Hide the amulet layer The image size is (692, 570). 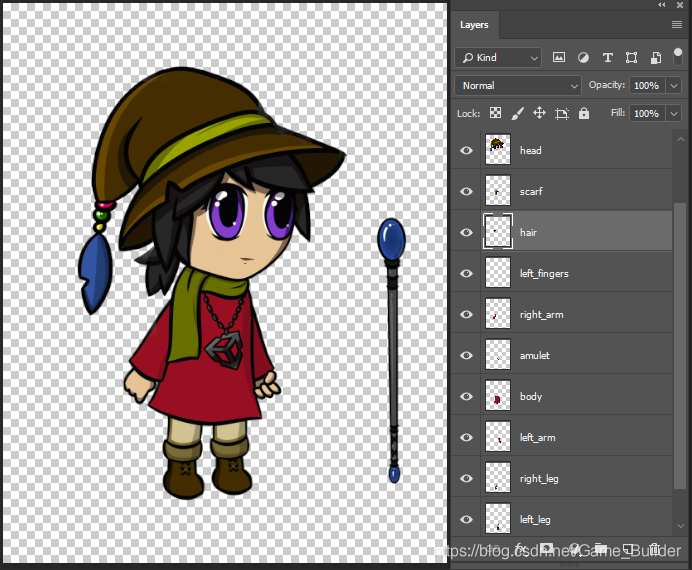[466, 356]
